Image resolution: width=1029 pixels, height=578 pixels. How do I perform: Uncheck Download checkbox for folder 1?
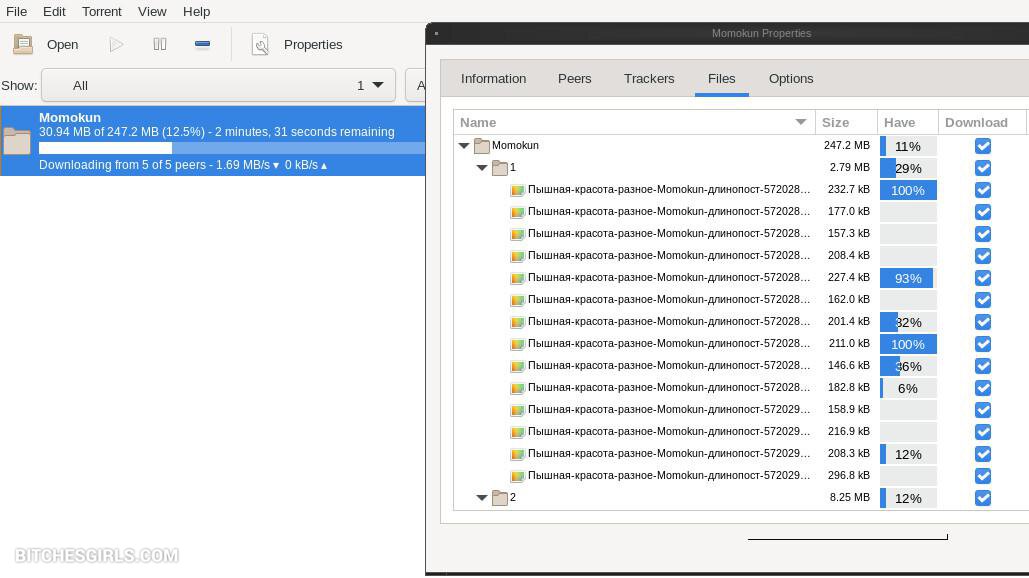[x=982, y=168]
